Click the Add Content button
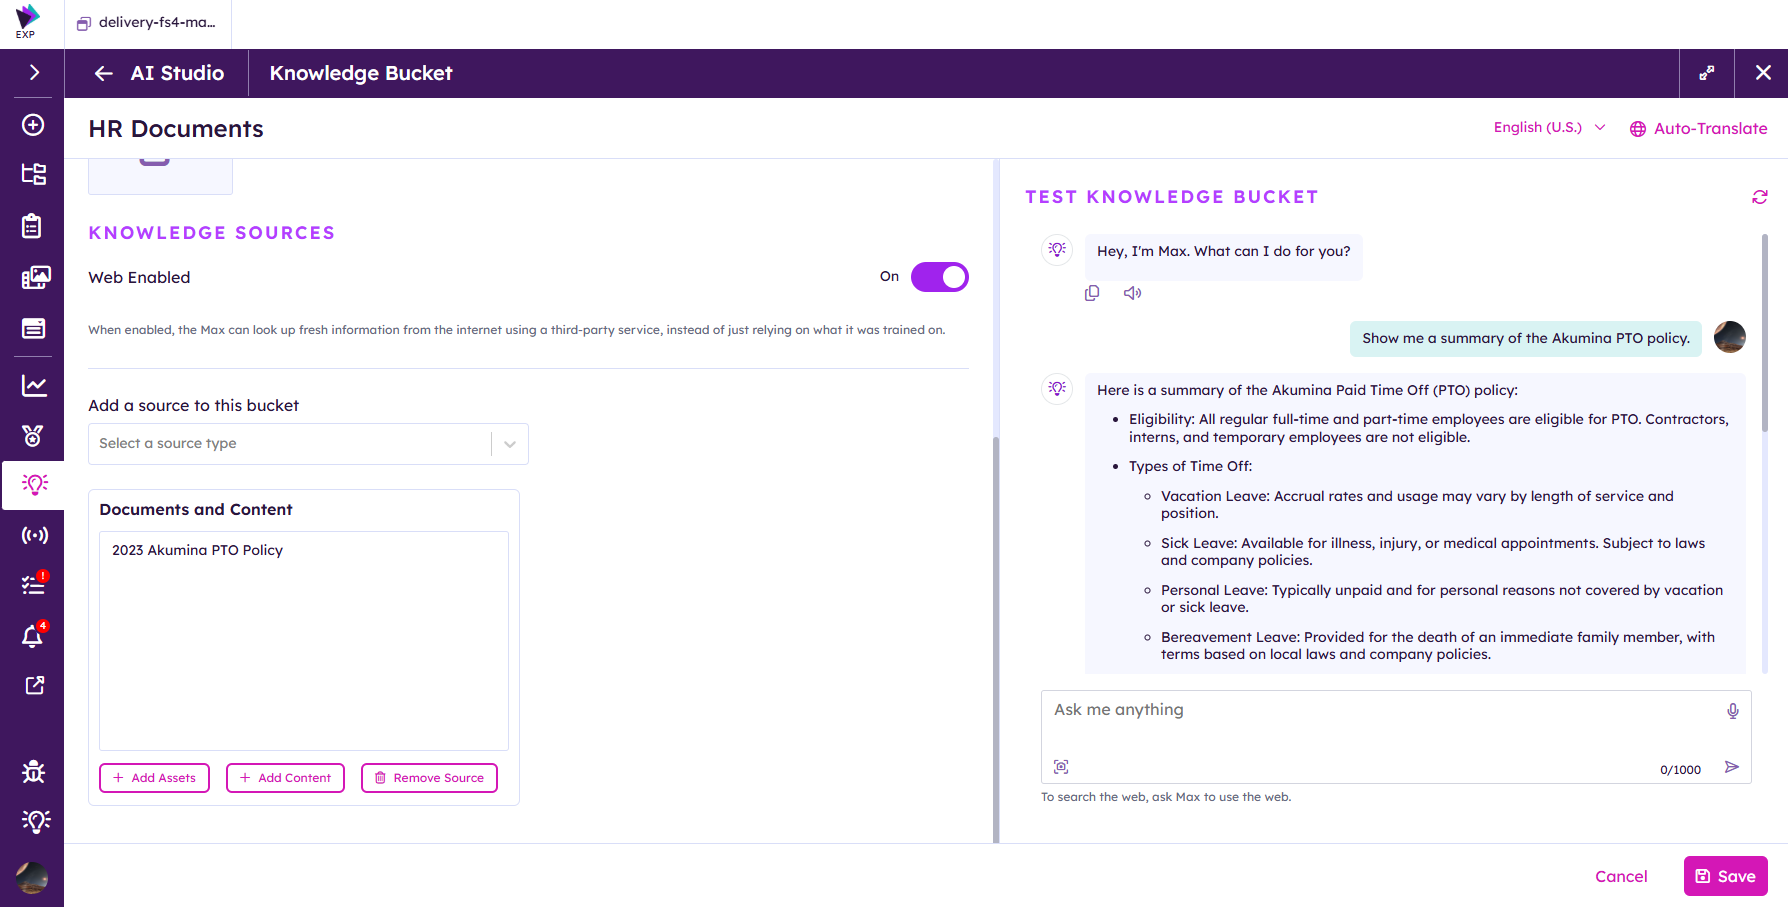 coord(285,778)
